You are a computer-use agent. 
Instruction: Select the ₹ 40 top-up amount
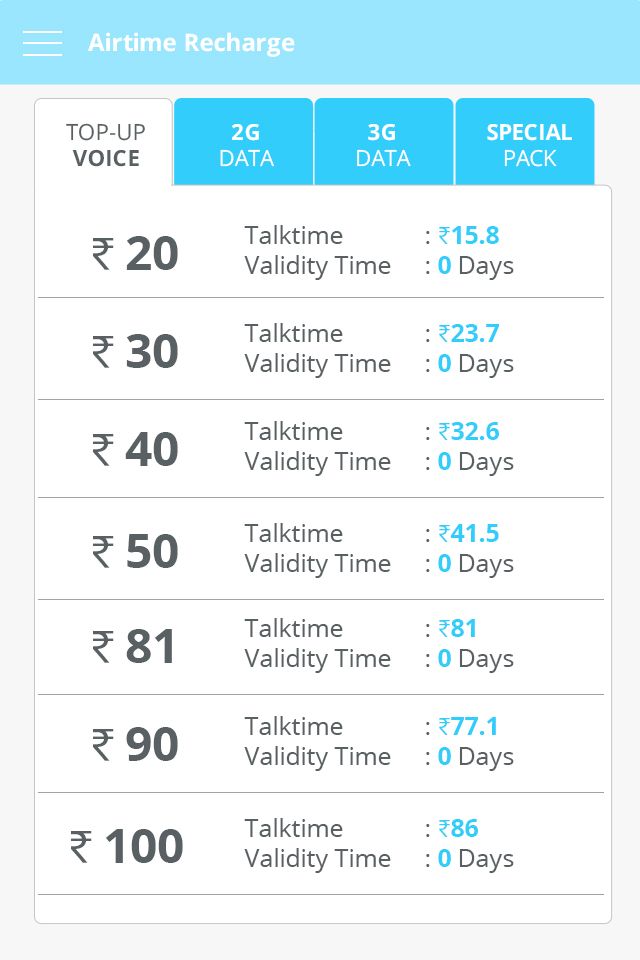point(321,449)
